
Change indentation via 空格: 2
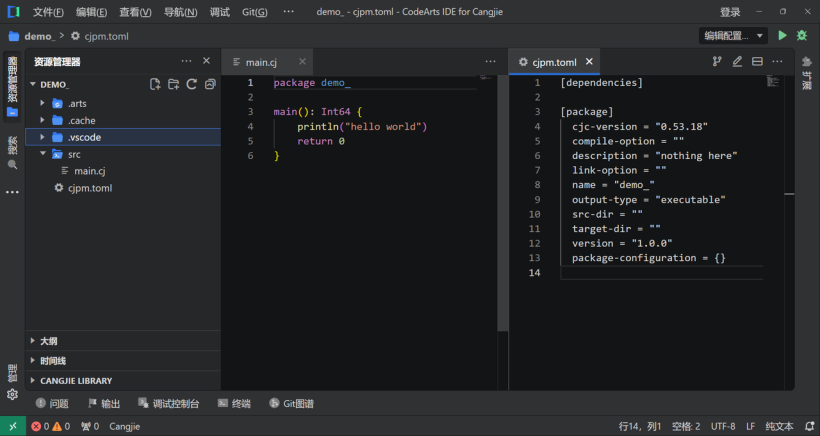point(686,426)
